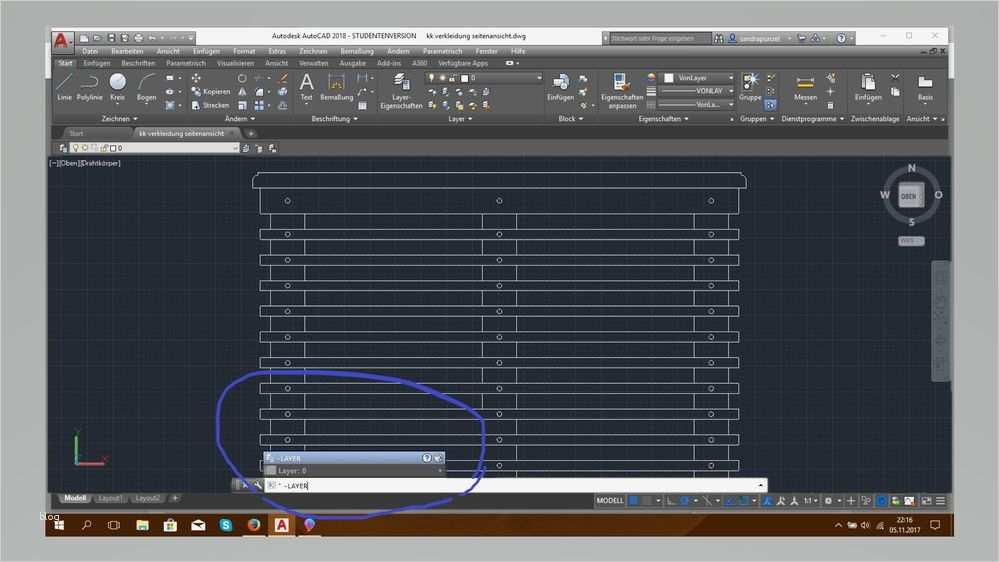
Task: Open Layer-Eigenschaften manager
Action: pos(401,87)
